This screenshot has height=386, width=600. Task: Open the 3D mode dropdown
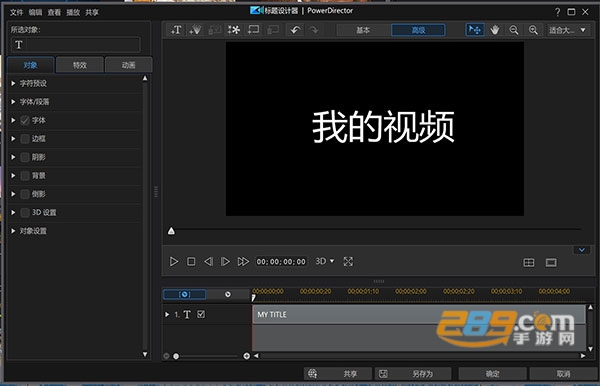324,261
